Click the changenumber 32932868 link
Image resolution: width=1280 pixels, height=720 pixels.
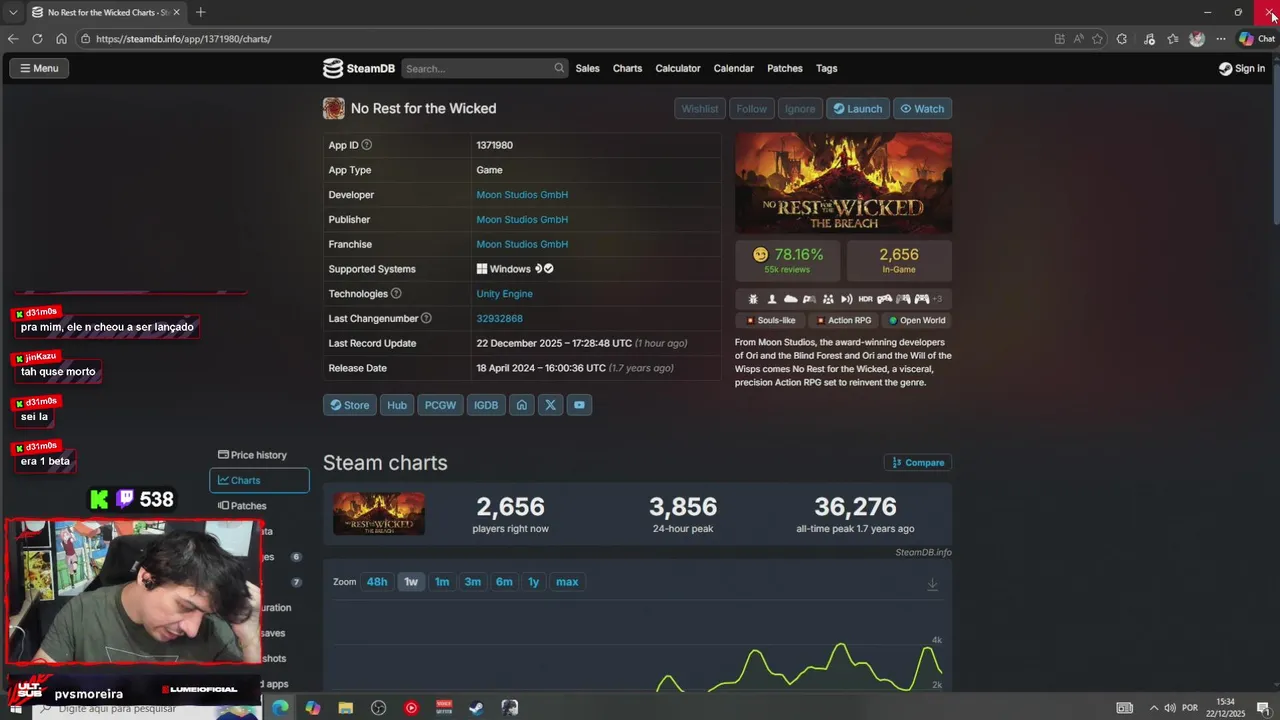pos(499,318)
